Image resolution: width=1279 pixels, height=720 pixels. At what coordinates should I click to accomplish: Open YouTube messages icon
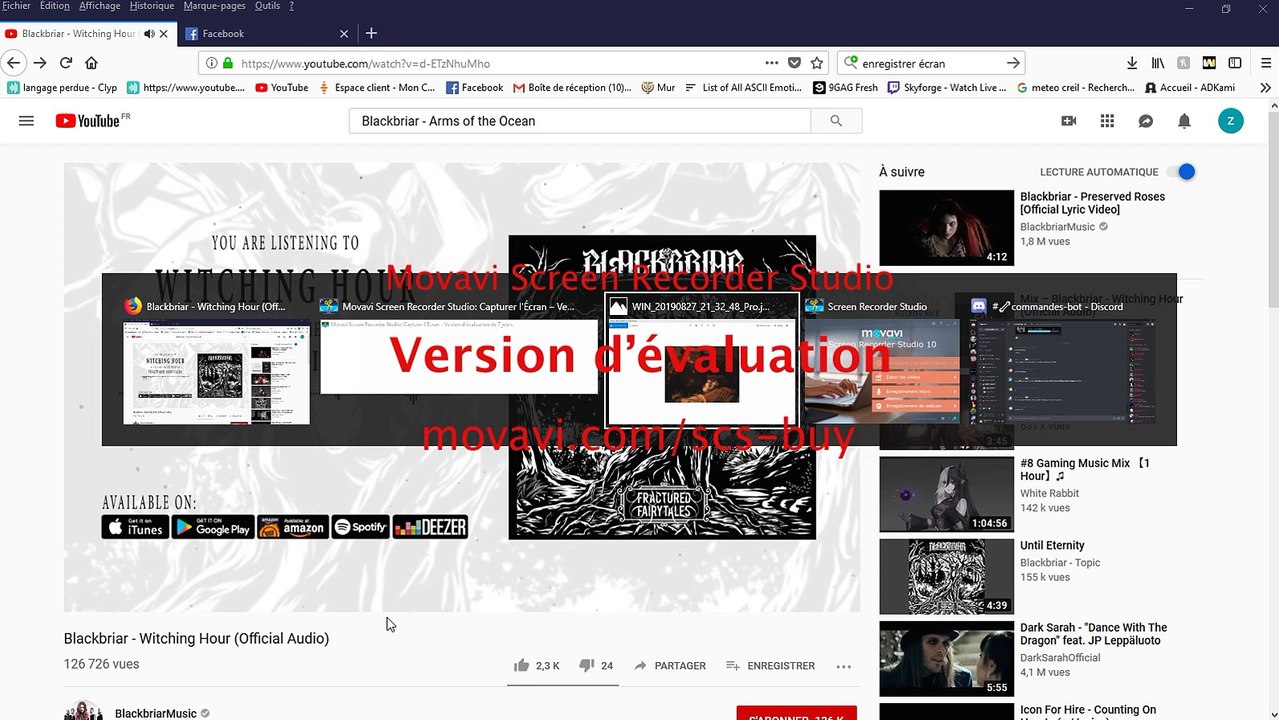[1146, 121]
